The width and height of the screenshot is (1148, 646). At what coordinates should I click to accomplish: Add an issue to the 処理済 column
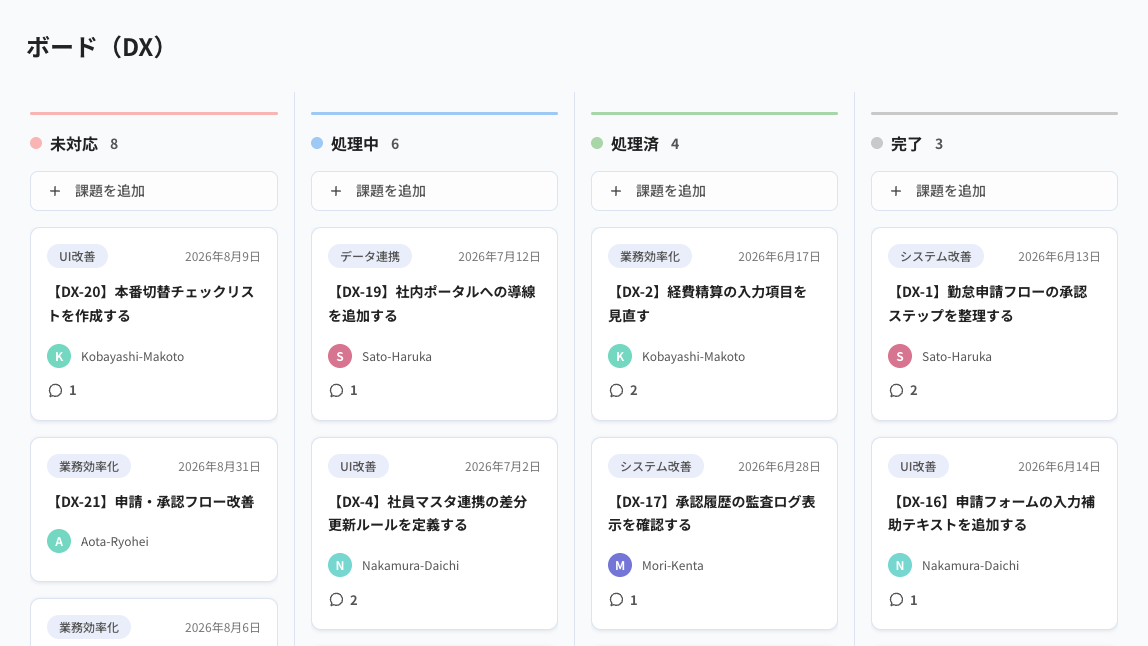(715, 191)
